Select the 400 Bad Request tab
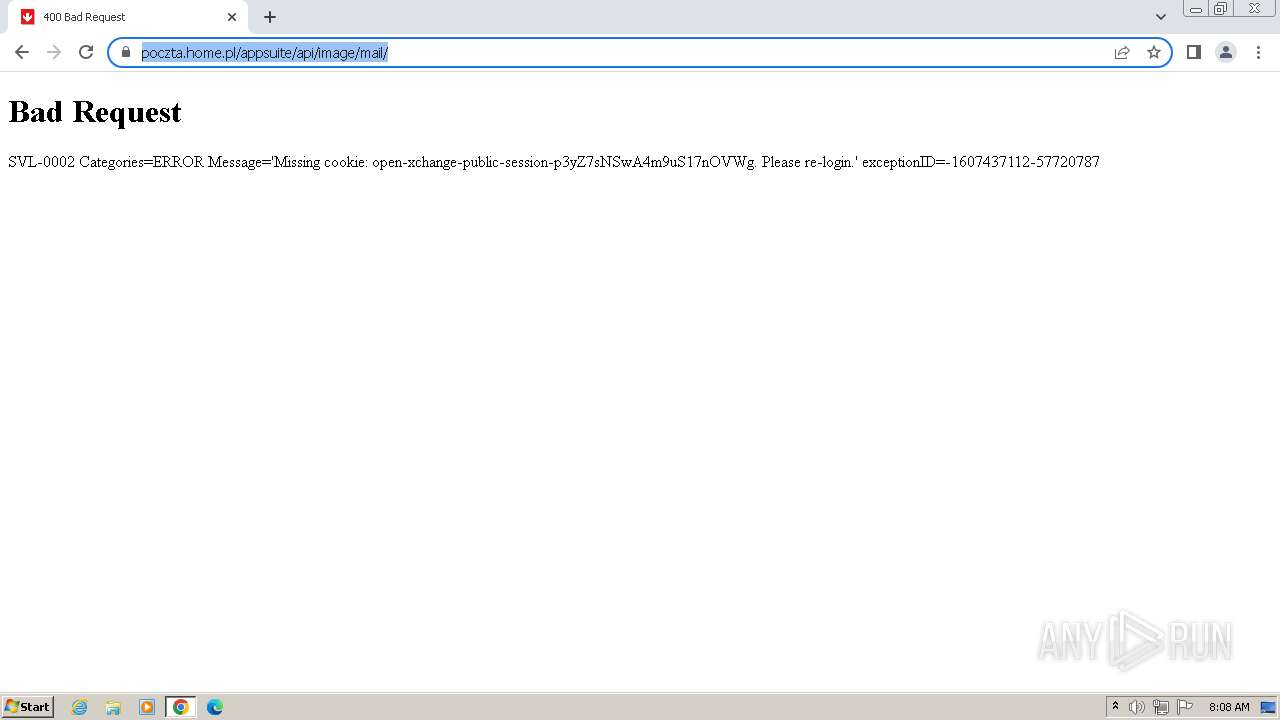This screenshot has height=720, width=1280. [x=128, y=17]
